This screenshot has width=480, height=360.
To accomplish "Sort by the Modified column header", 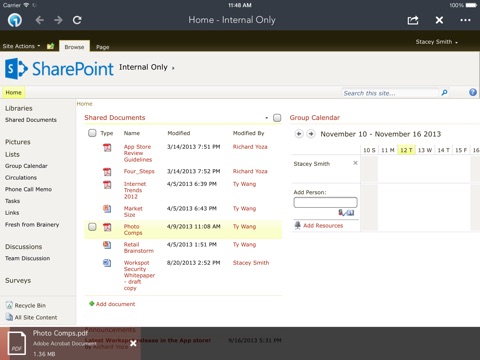I will point(179,133).
